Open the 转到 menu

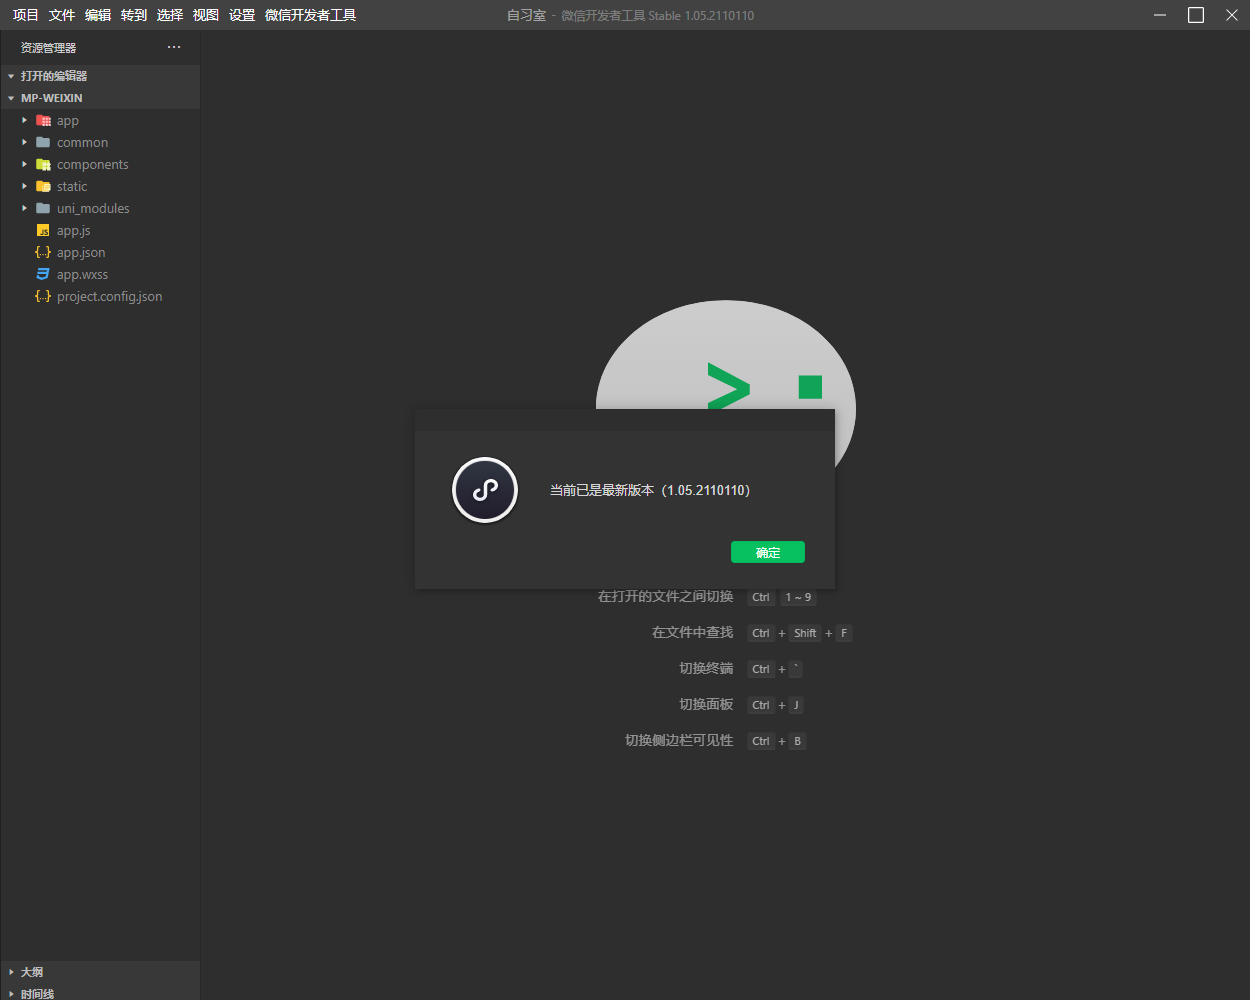pyautogui.click(x=134, y=15)
